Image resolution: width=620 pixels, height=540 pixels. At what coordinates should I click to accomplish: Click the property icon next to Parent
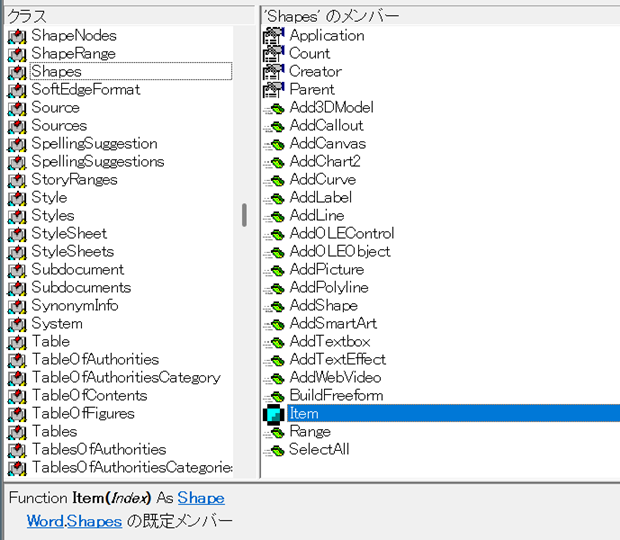coord(274,90)
